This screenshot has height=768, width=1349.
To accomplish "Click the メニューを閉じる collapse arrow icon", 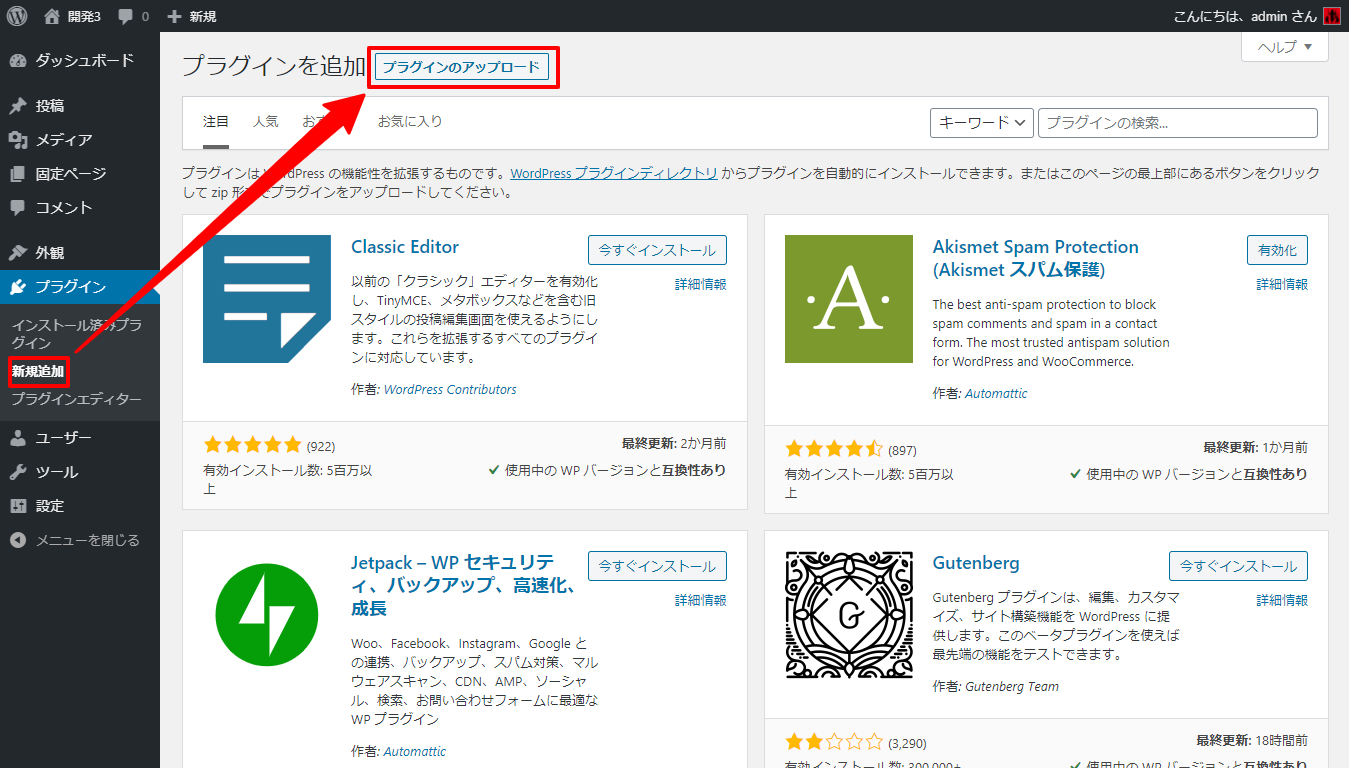I will (x=18, y=540).
